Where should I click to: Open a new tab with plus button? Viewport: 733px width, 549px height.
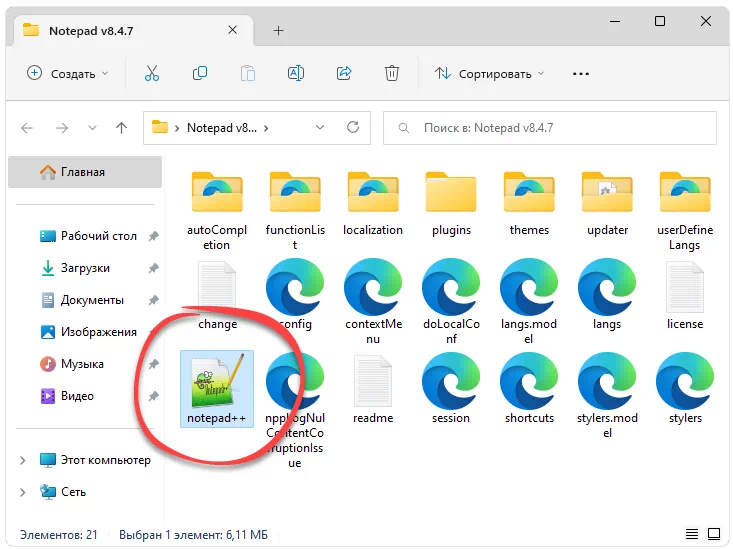[279, 31]
